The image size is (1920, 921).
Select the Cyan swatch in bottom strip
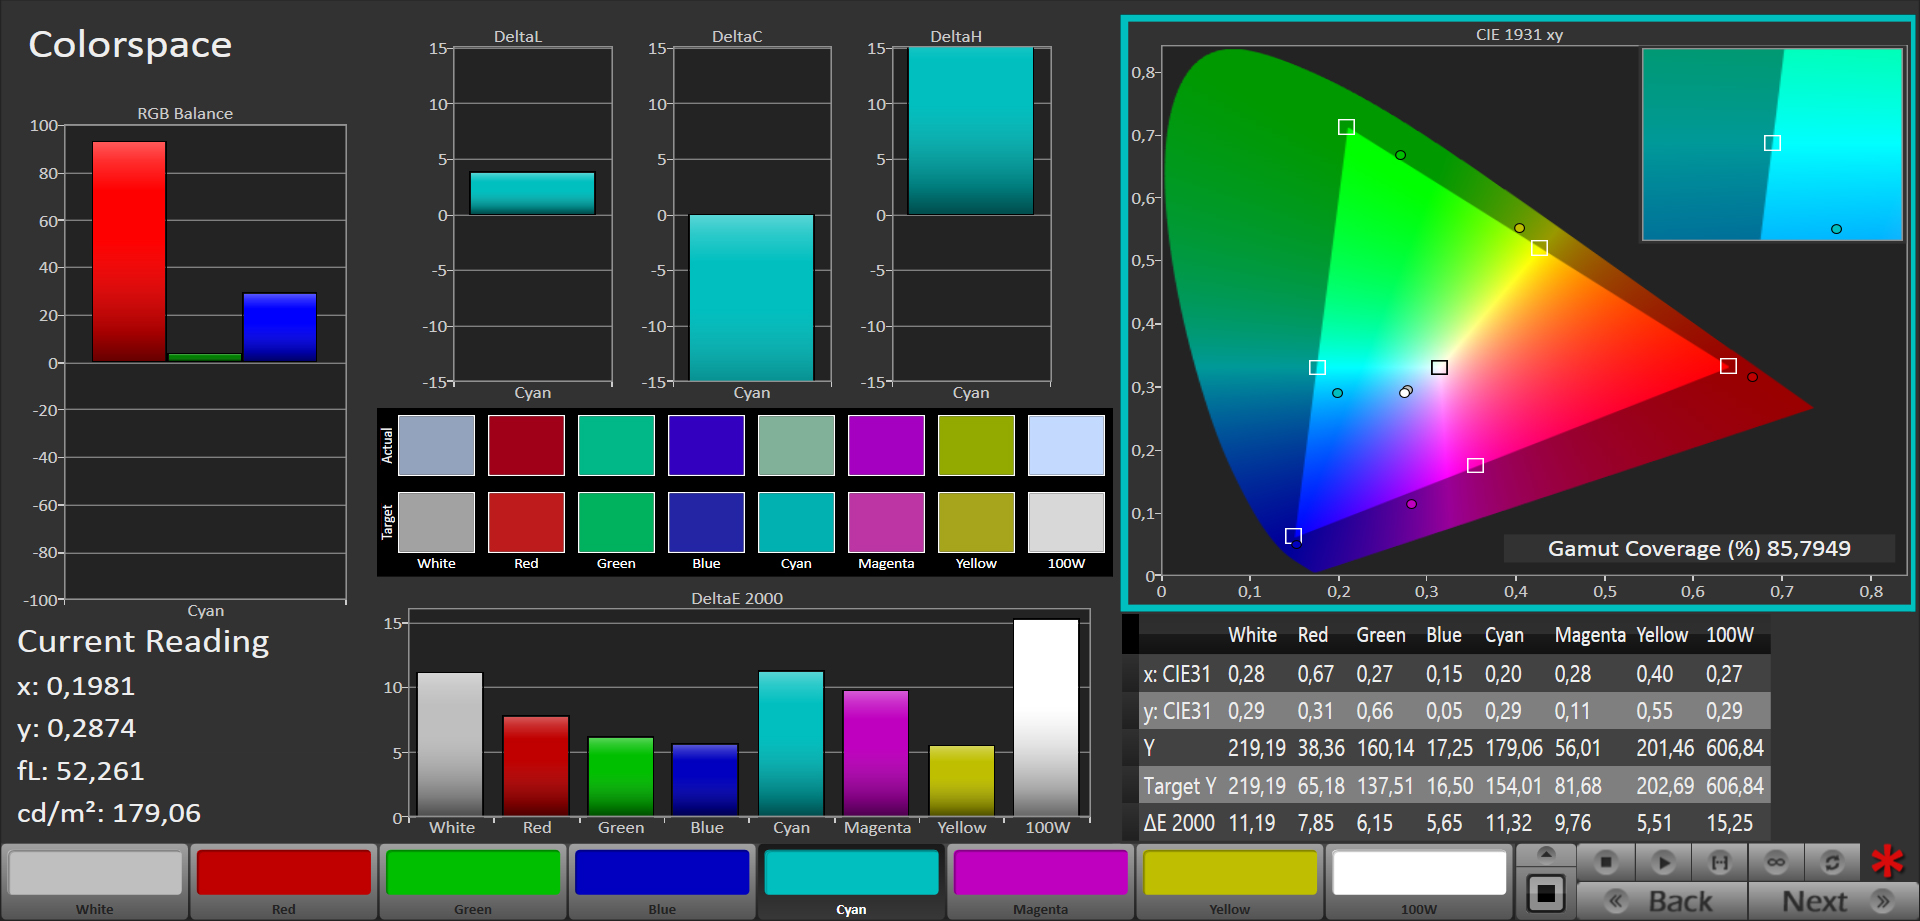pyautogui.click(x=851, y=873)
